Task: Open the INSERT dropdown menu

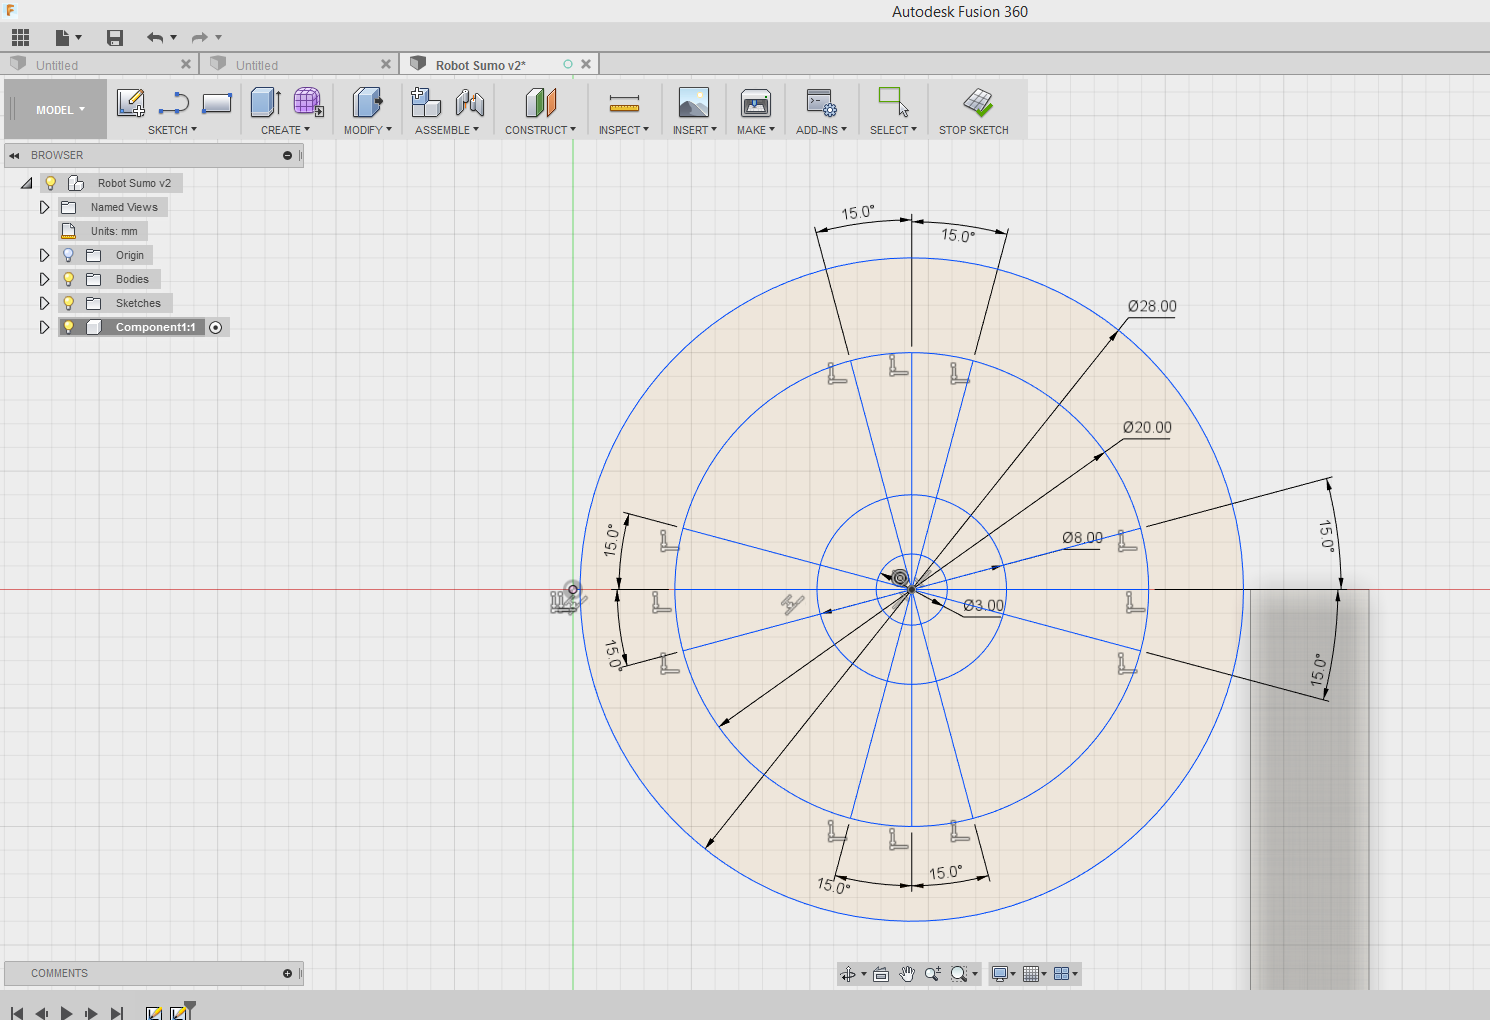Action: click(695, 130)
